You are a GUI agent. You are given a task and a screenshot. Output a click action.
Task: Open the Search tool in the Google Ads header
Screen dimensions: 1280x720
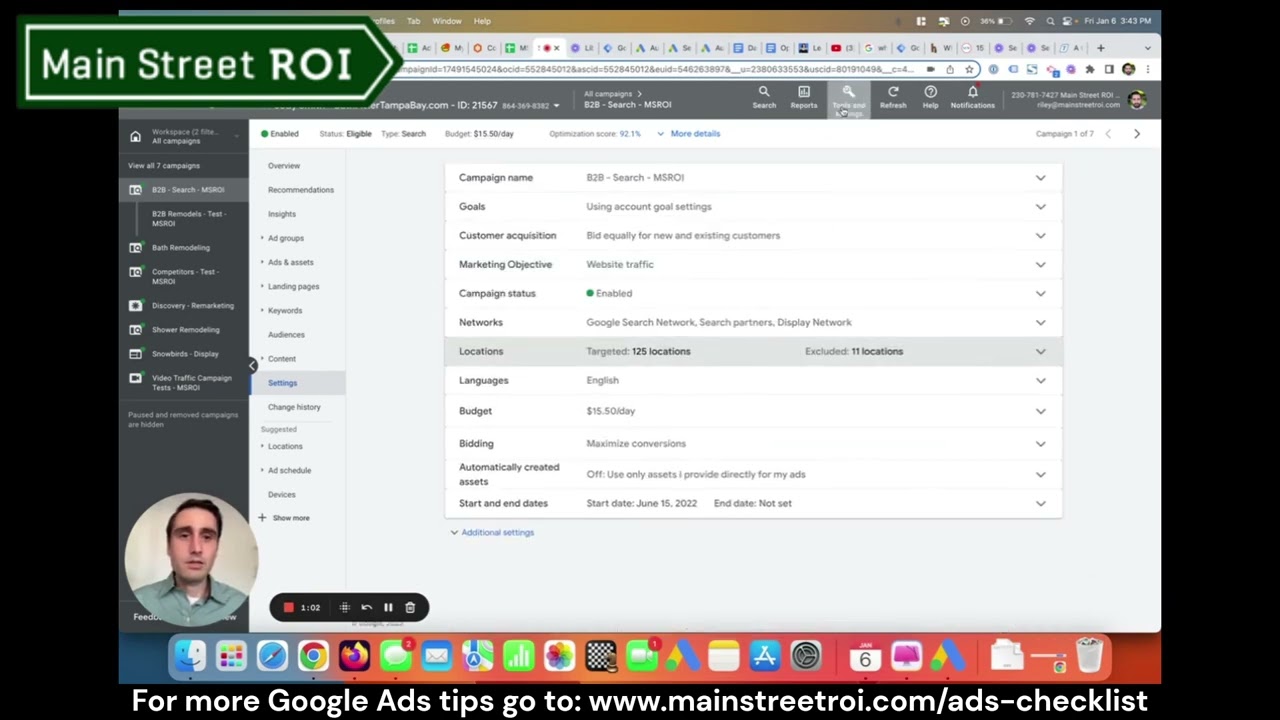[764, 97]
